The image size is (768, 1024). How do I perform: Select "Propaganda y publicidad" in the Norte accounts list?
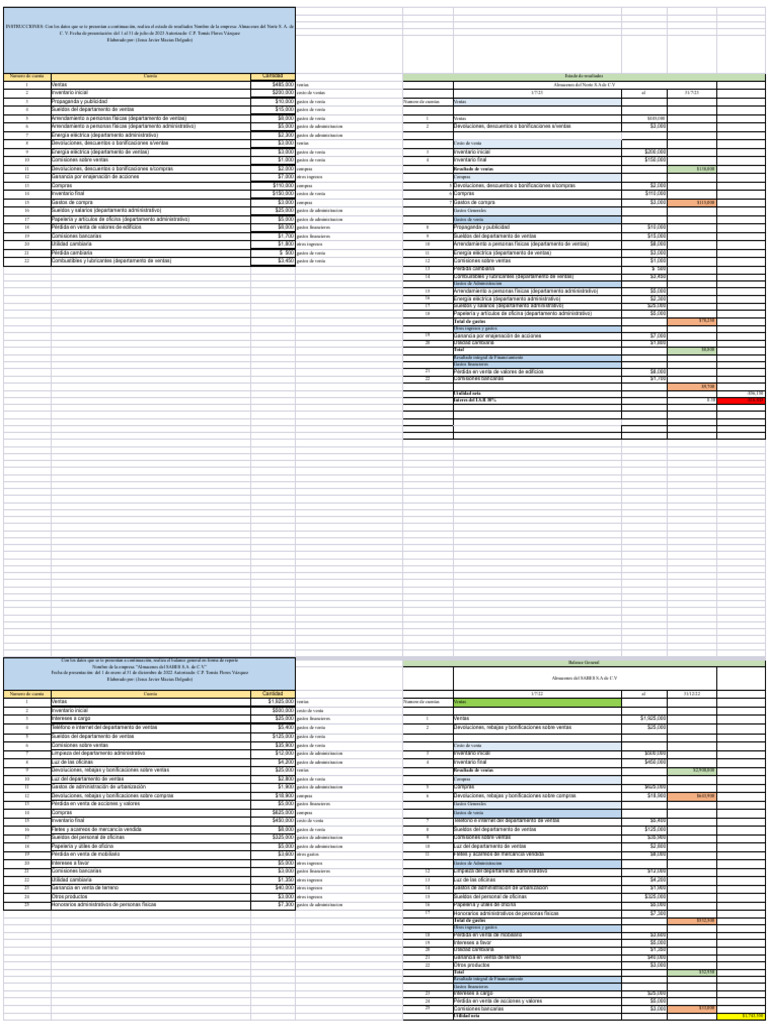[x=78, y=102]
